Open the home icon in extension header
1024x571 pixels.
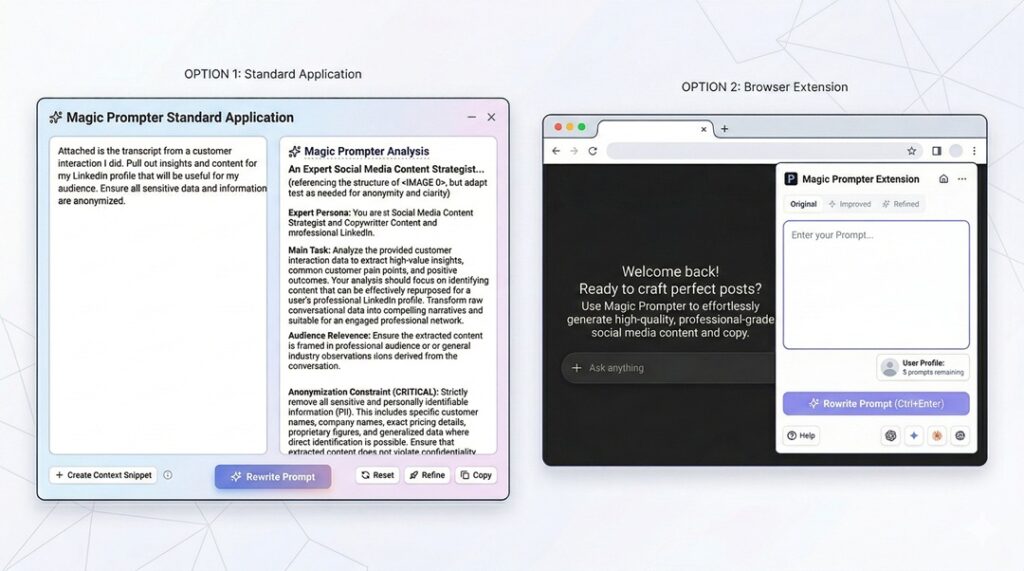[x=943, y=179]
